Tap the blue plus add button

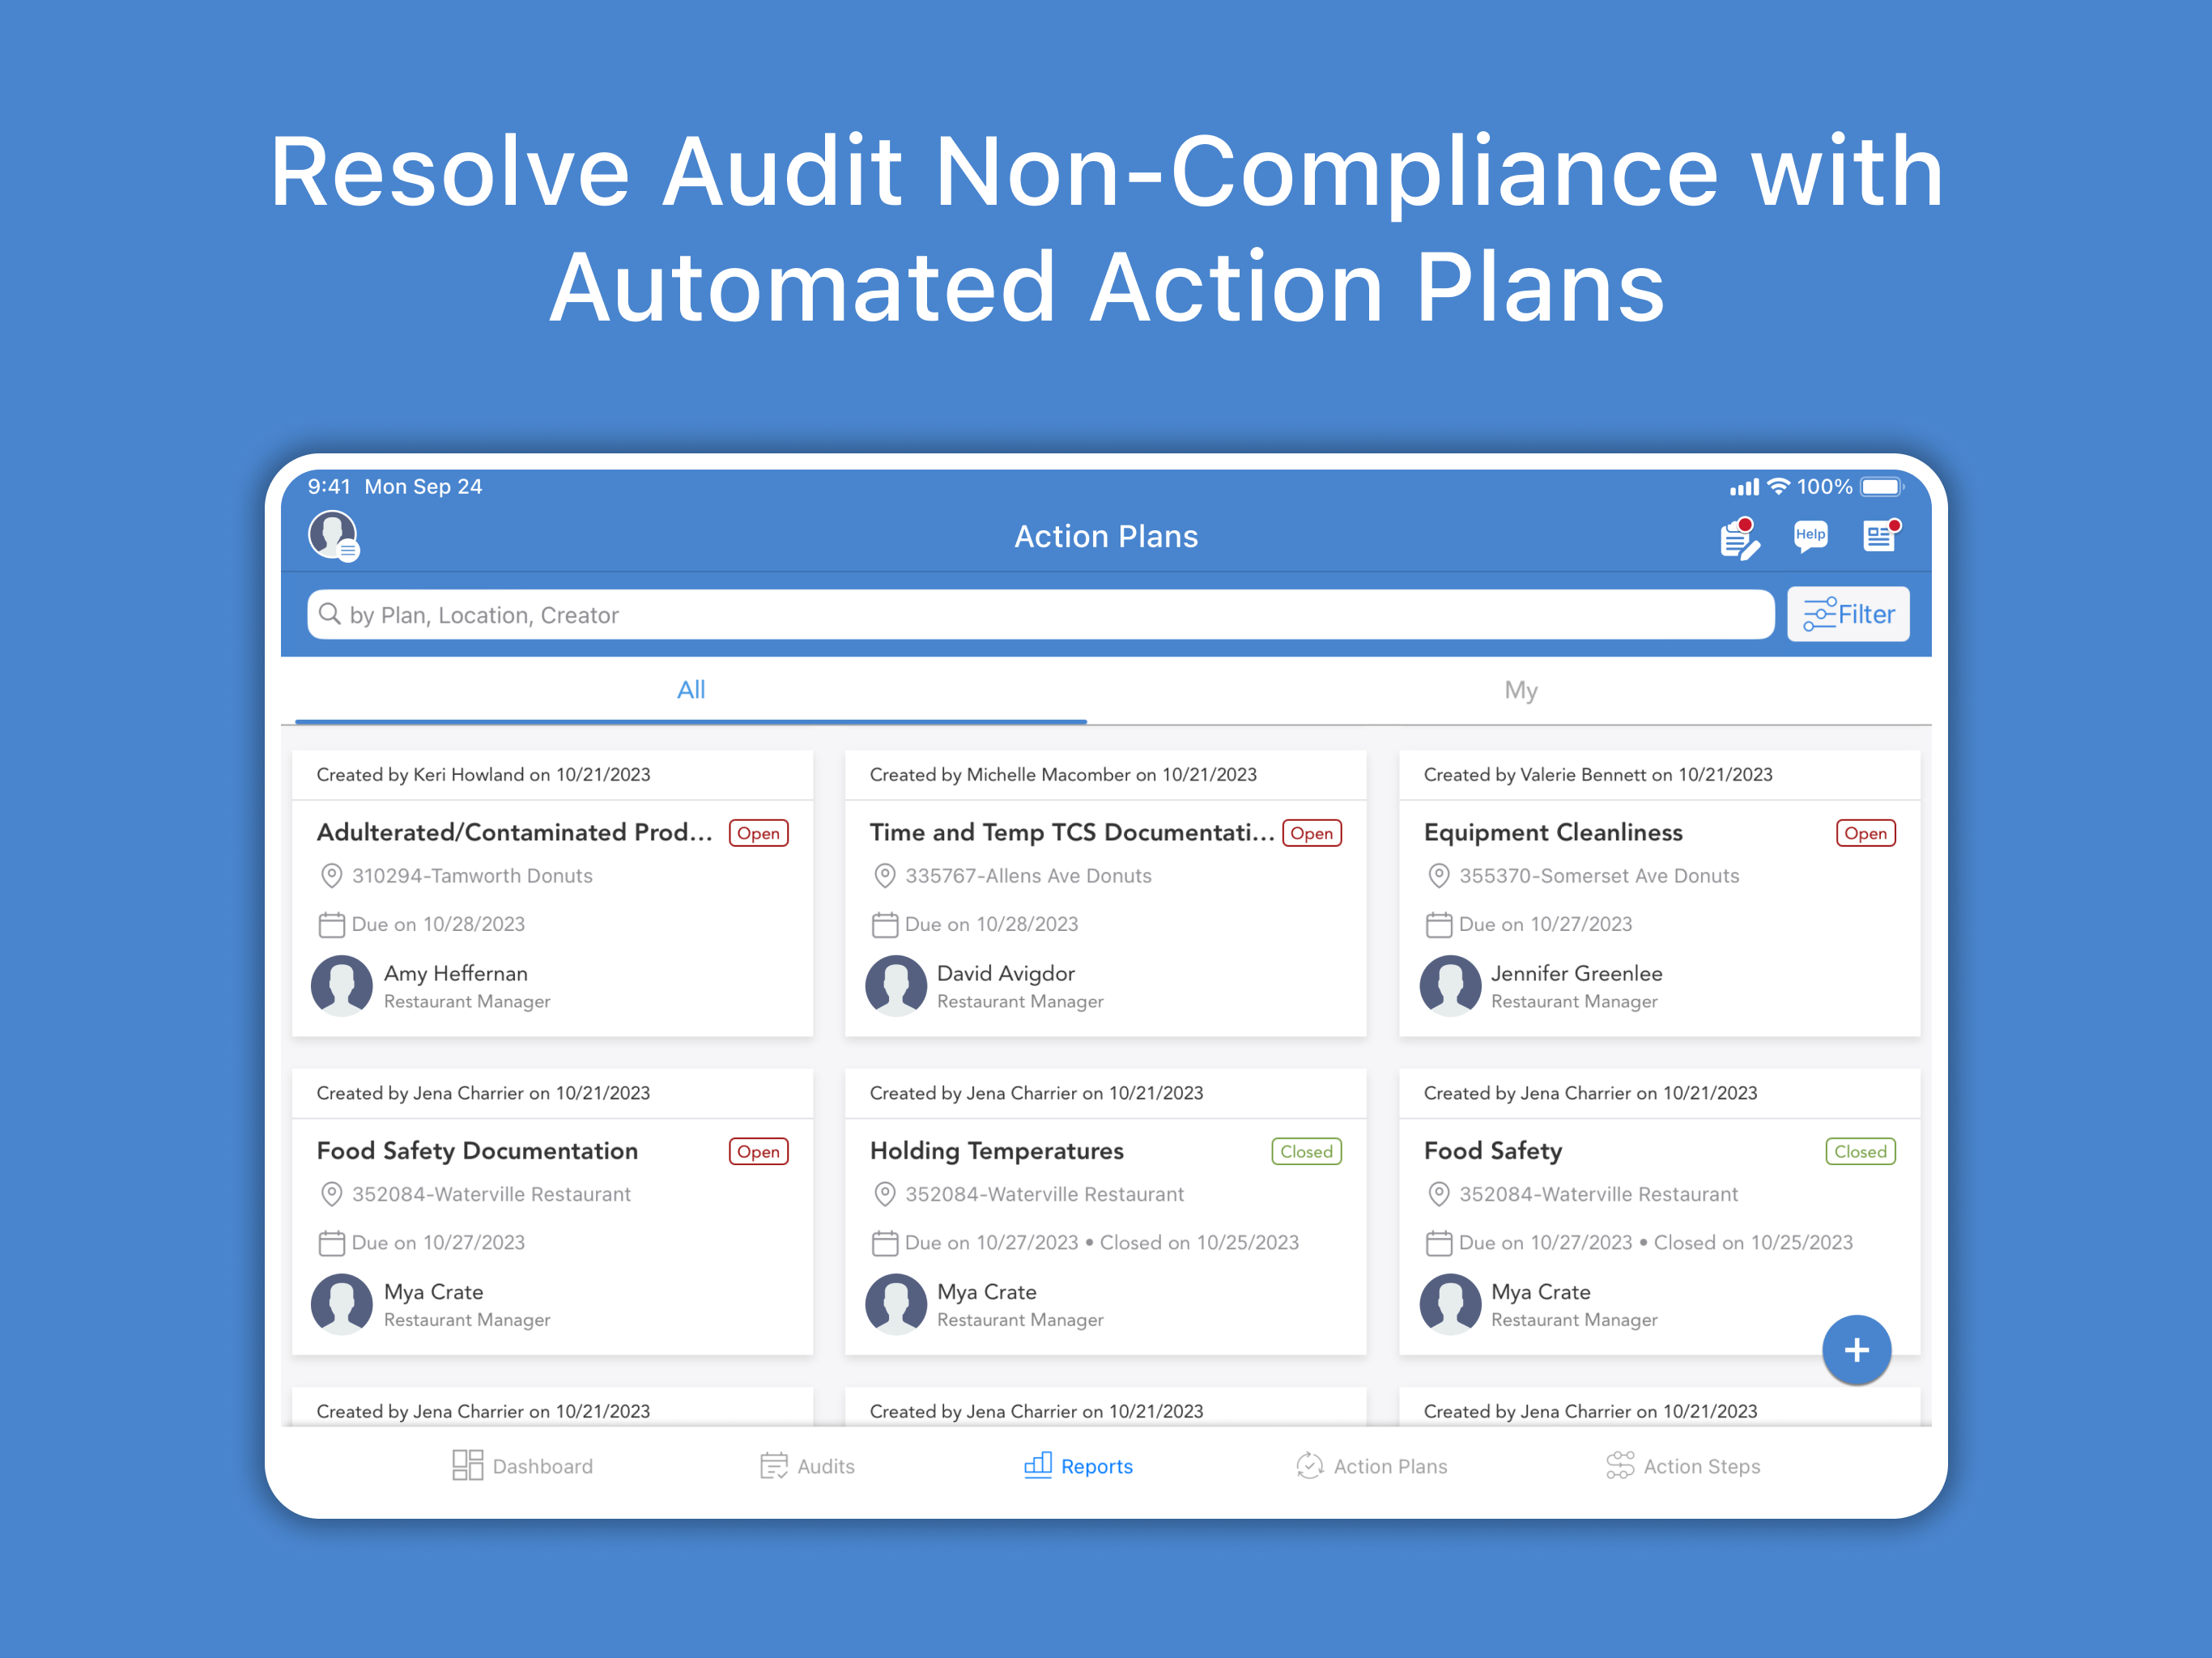(x=1856, y=1350)
